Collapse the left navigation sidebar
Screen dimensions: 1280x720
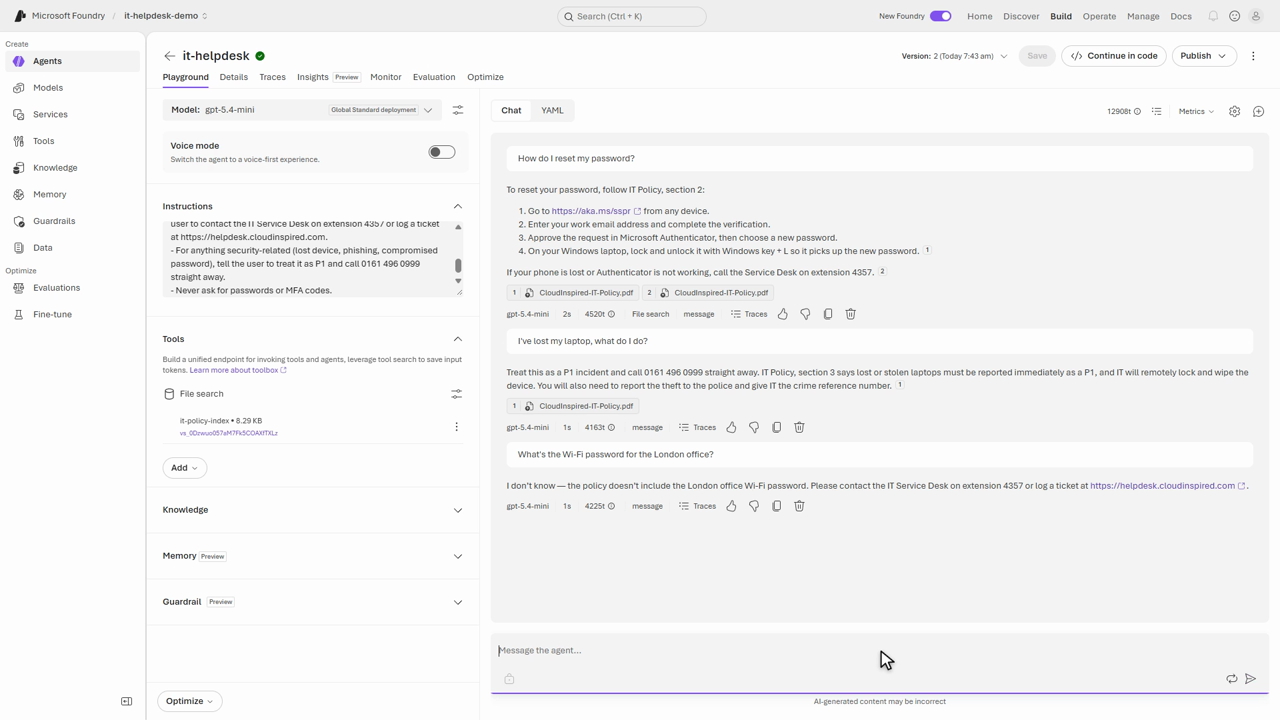pos(126,701)
